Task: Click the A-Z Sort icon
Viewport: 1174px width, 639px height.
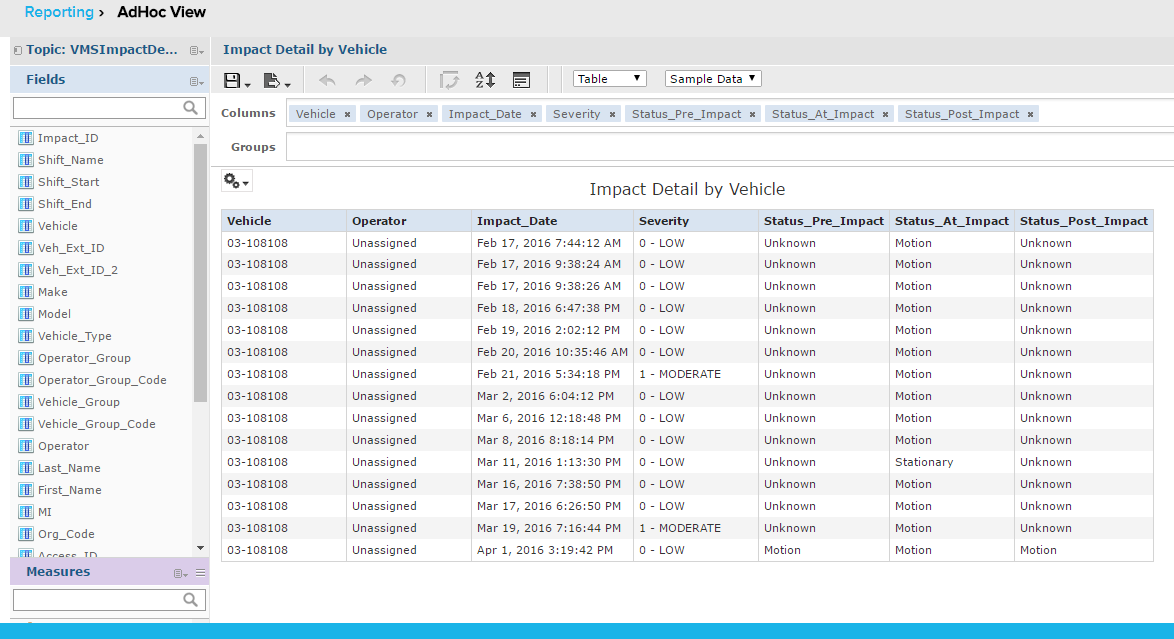Action: tap(485, 80)
